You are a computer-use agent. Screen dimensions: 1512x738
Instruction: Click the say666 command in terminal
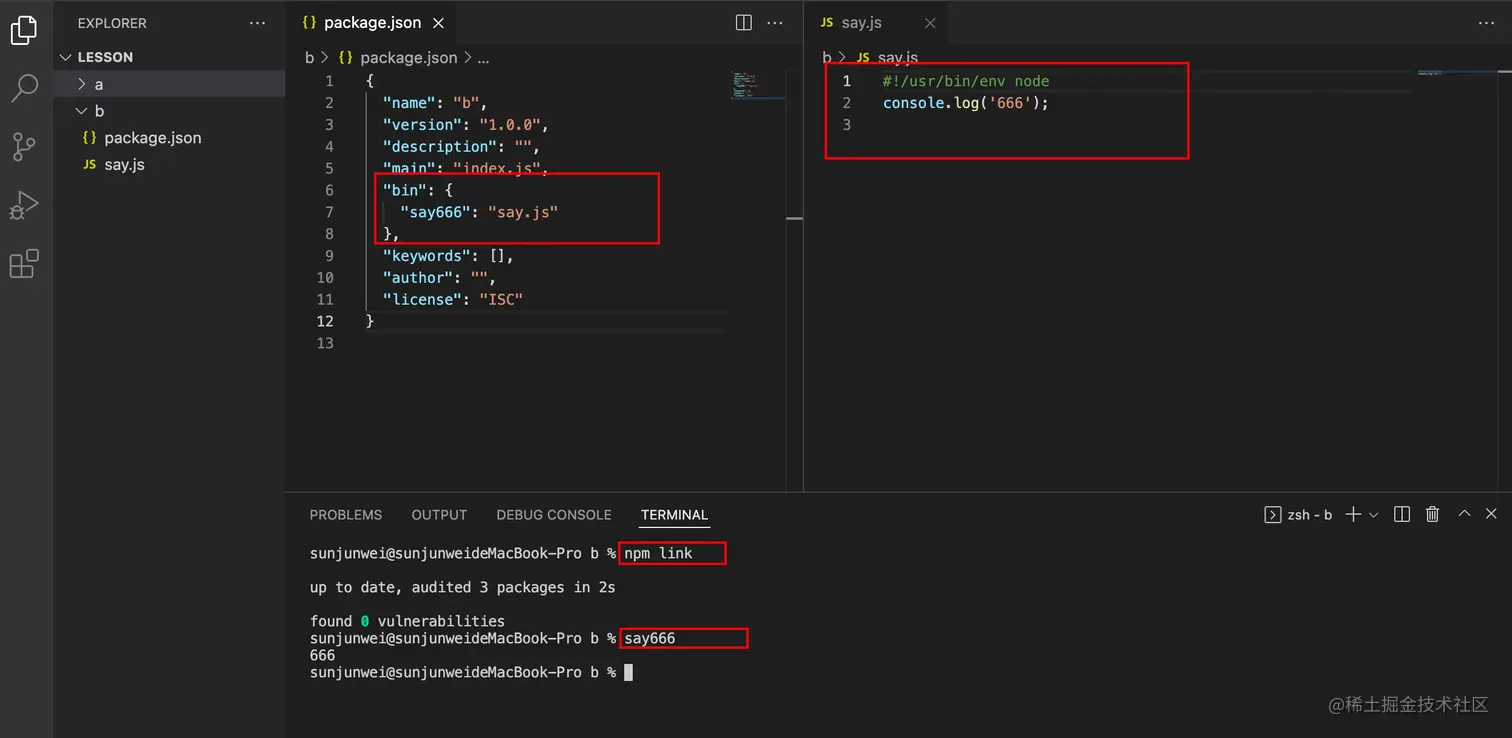pos(650,638)
